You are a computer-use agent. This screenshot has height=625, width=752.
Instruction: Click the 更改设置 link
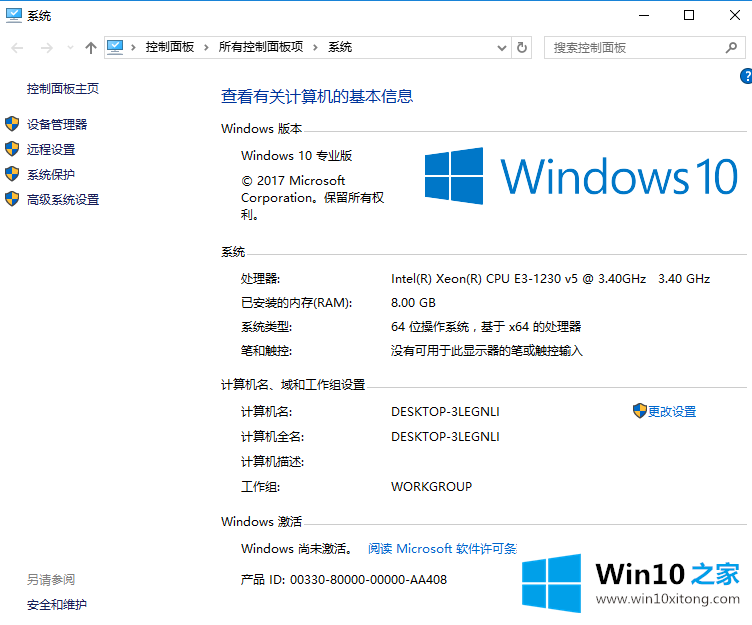click(x=672, y=412)
